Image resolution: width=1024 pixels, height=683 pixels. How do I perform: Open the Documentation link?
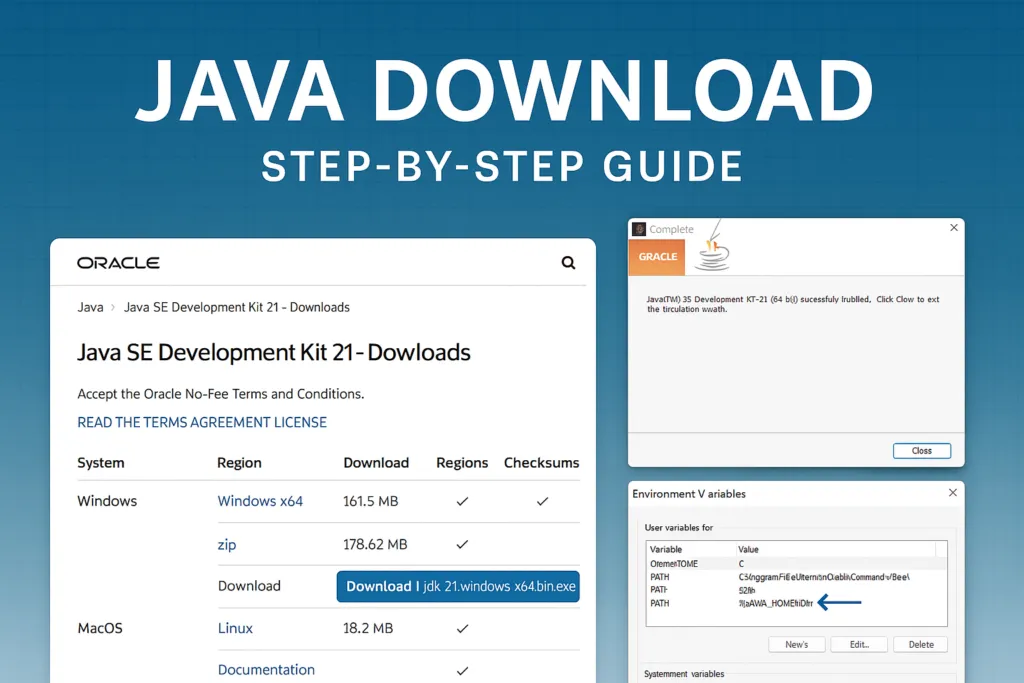(x=266, y=669)
